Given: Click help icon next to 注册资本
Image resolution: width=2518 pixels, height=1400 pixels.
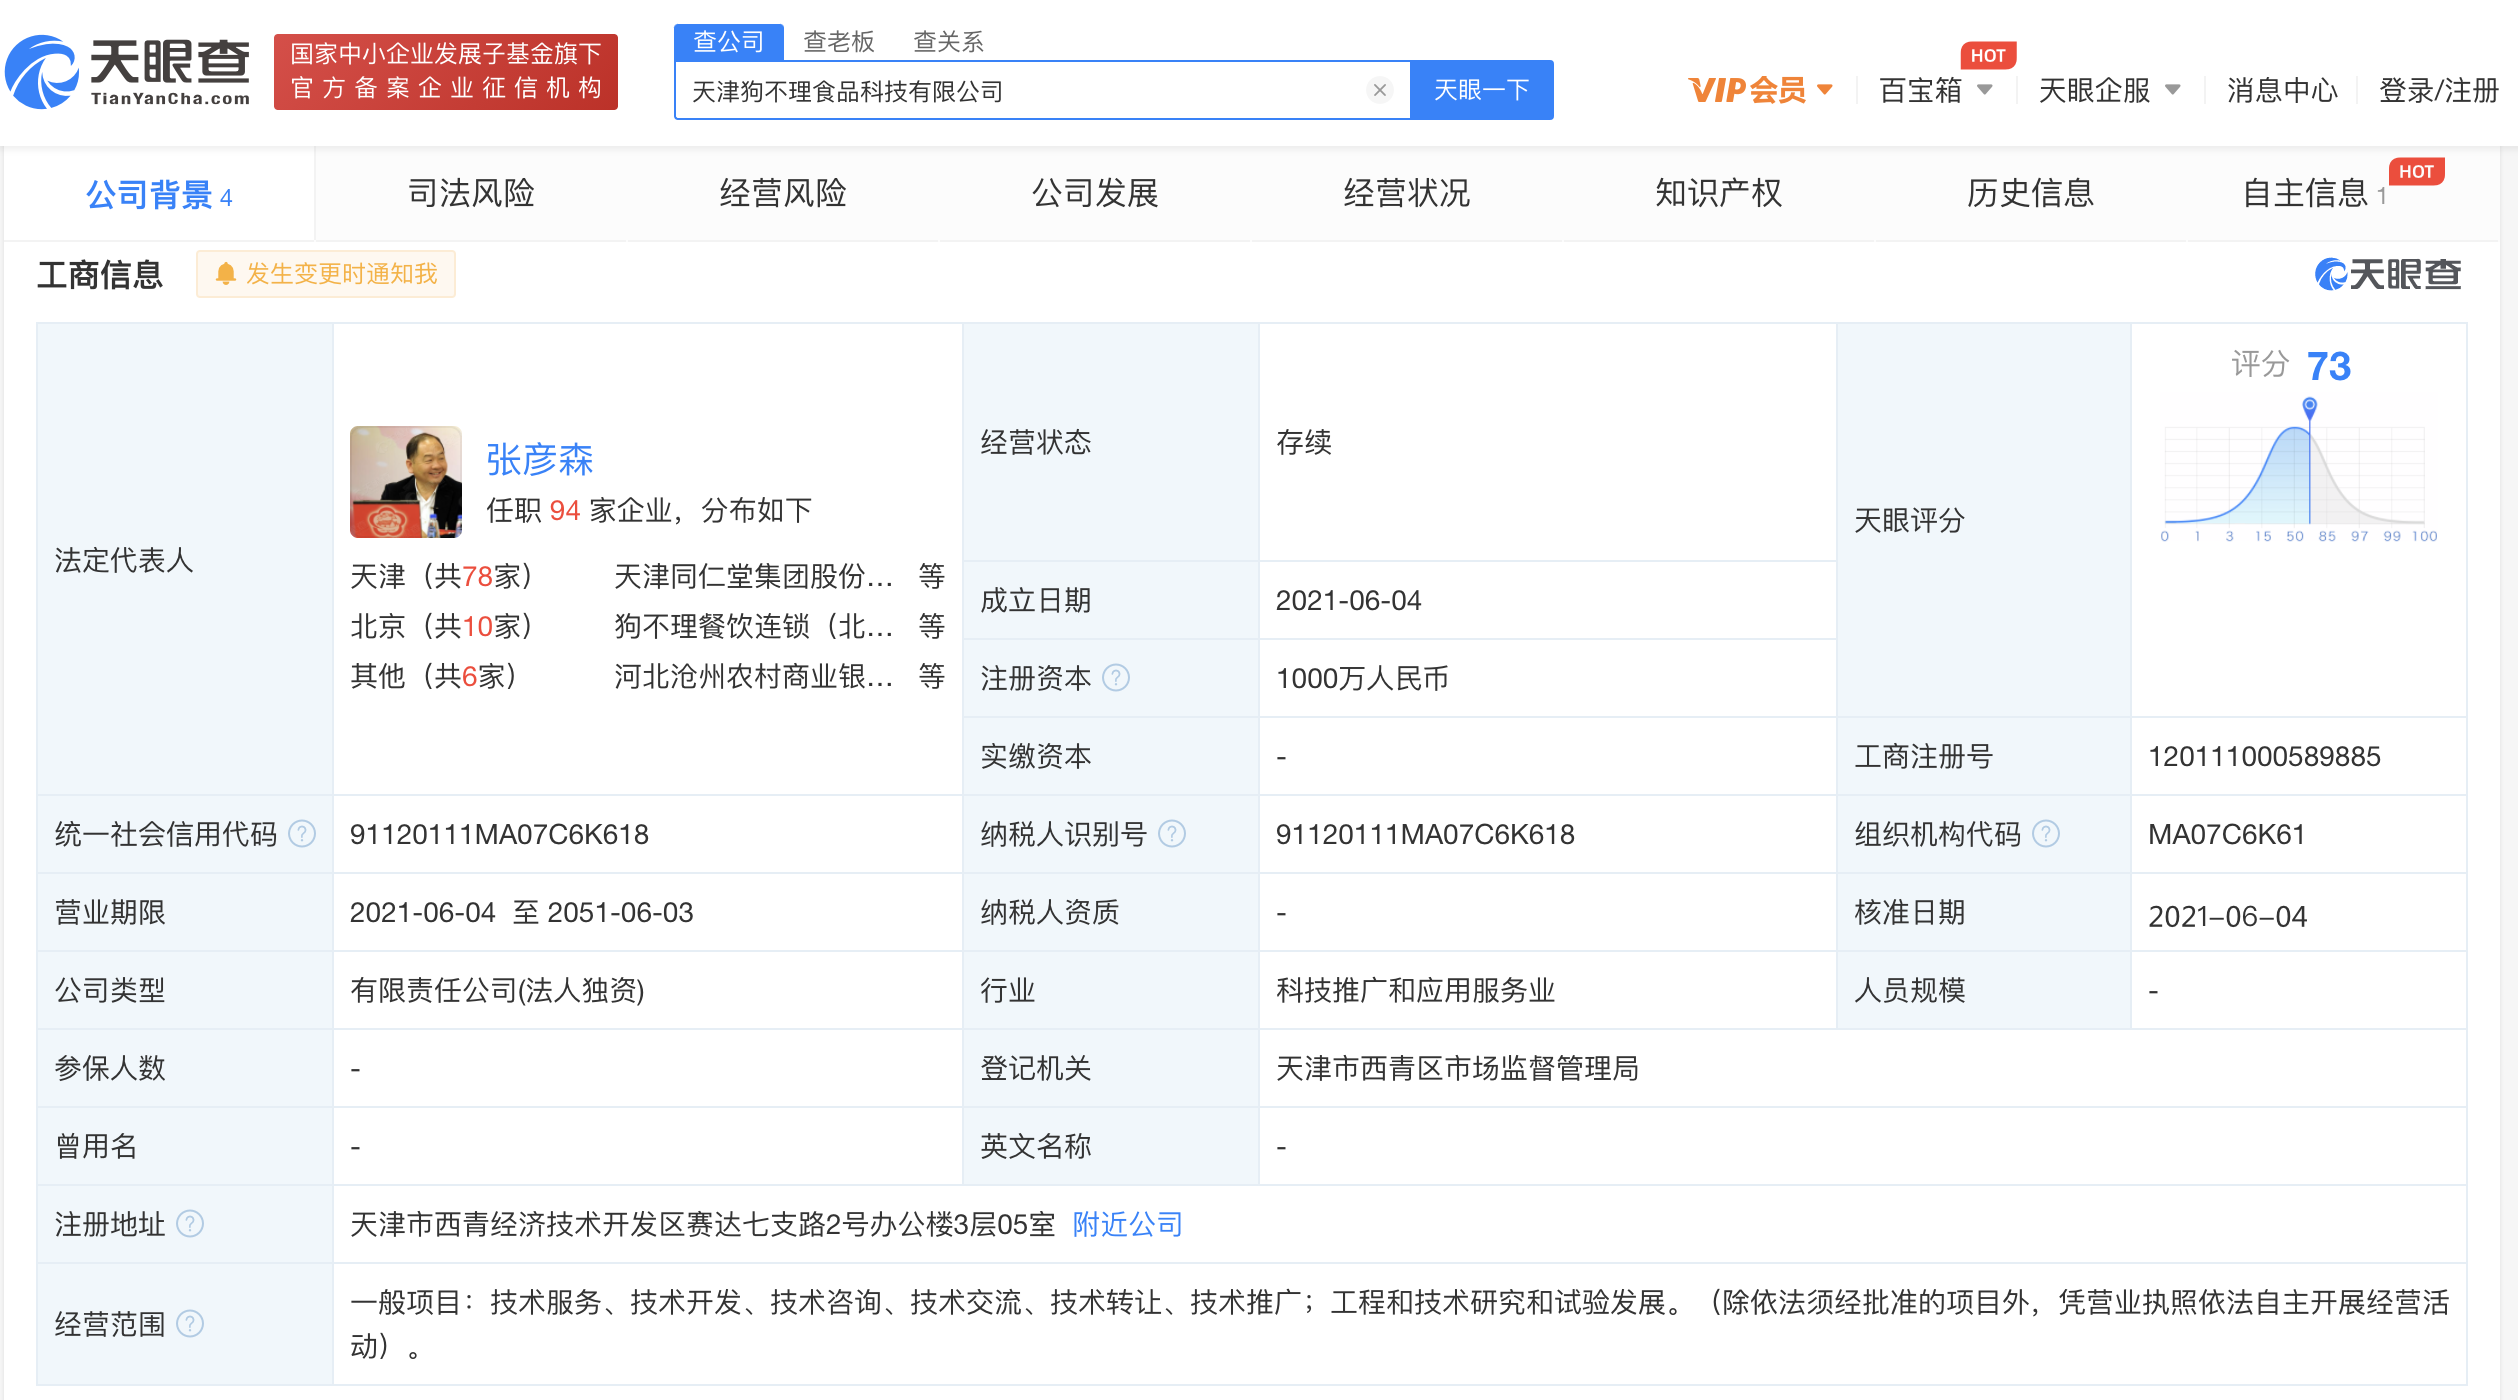Looking at the screenshot, I should point(1115,678).
